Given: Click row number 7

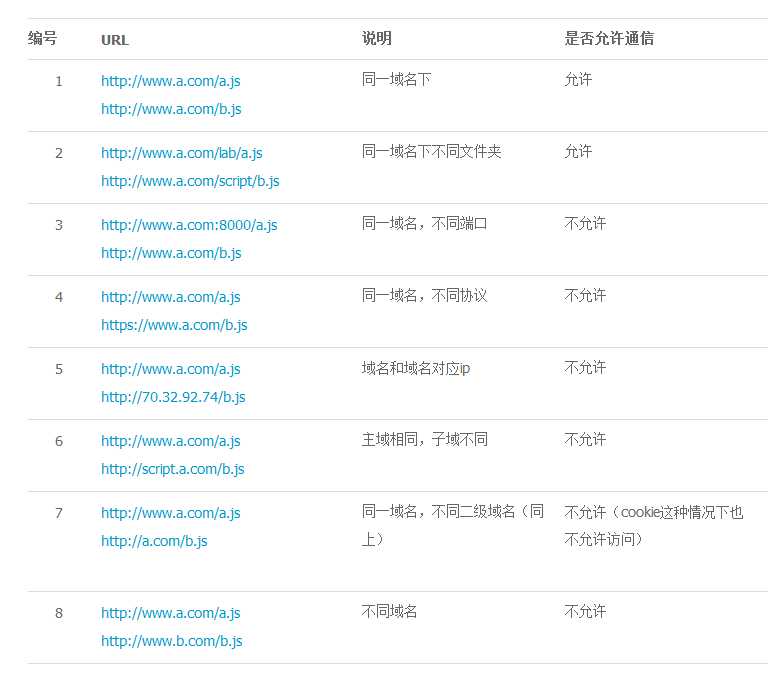Looking at the screenshot, I should coord(59,513).
